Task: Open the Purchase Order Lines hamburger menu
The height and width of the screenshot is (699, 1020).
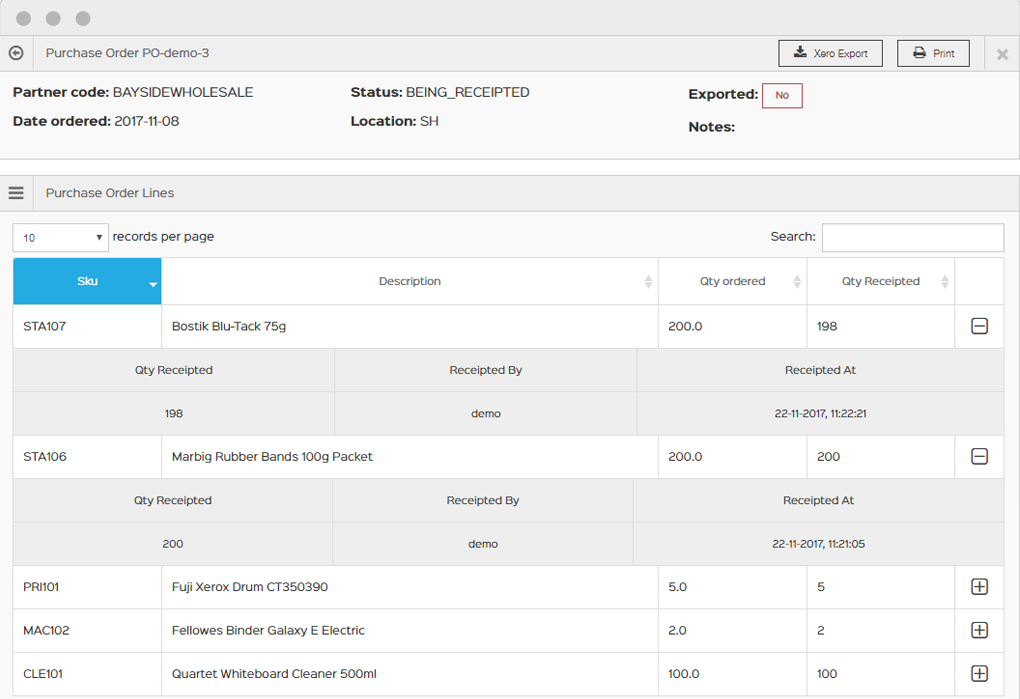Action: (x=16, y=193)
